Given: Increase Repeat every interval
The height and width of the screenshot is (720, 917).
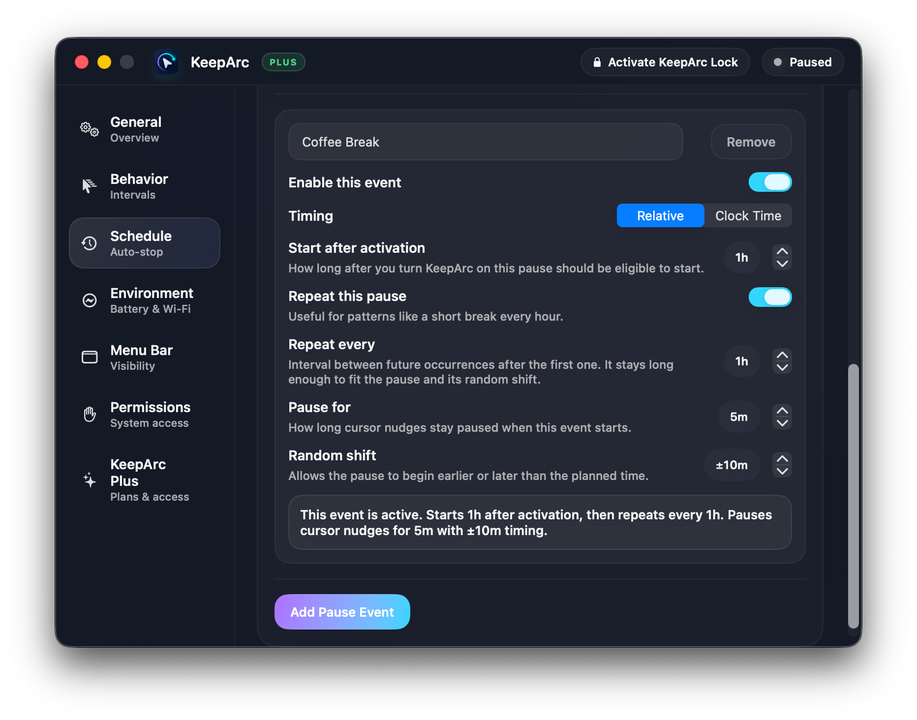Looking at the screenshot, I should 782,355.
